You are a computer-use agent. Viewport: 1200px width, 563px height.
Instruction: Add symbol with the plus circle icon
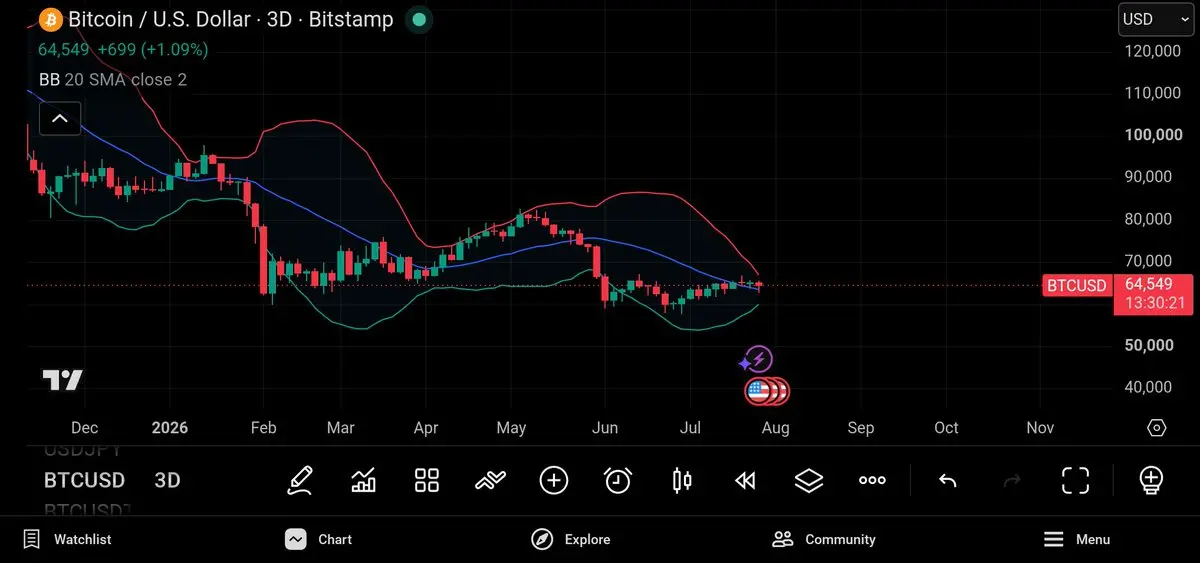tap(554, 480)
